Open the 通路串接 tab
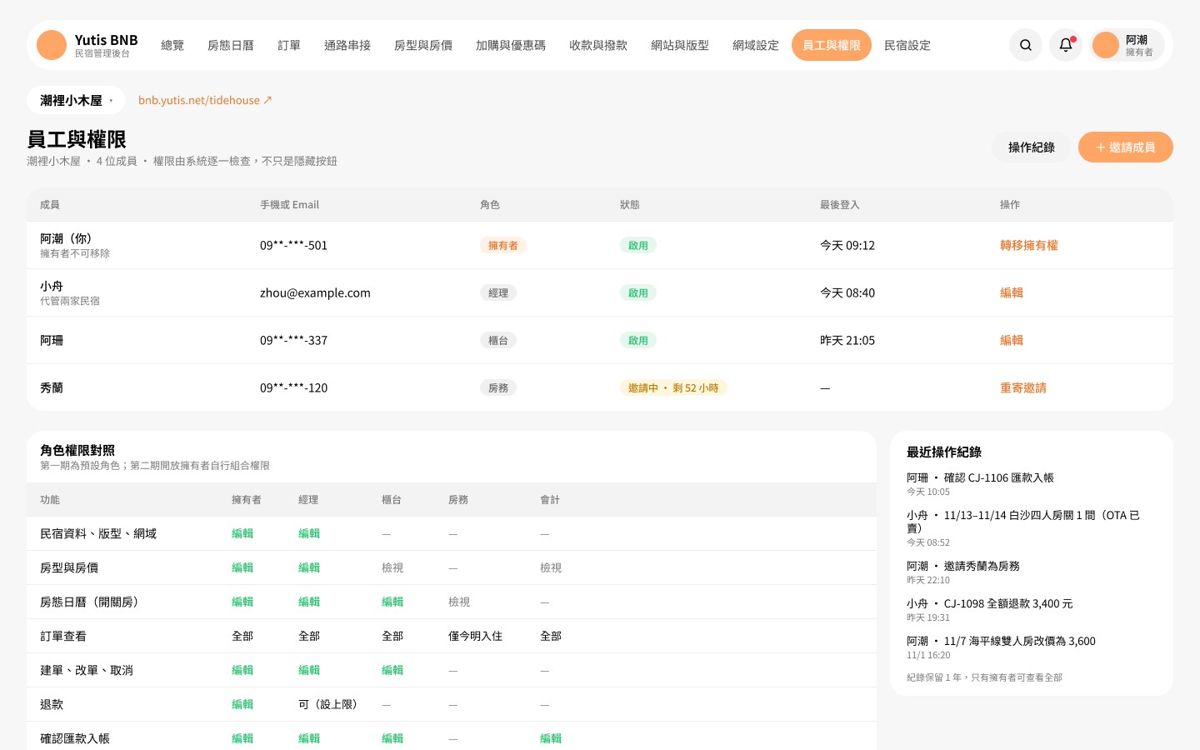 click(347, 45)
